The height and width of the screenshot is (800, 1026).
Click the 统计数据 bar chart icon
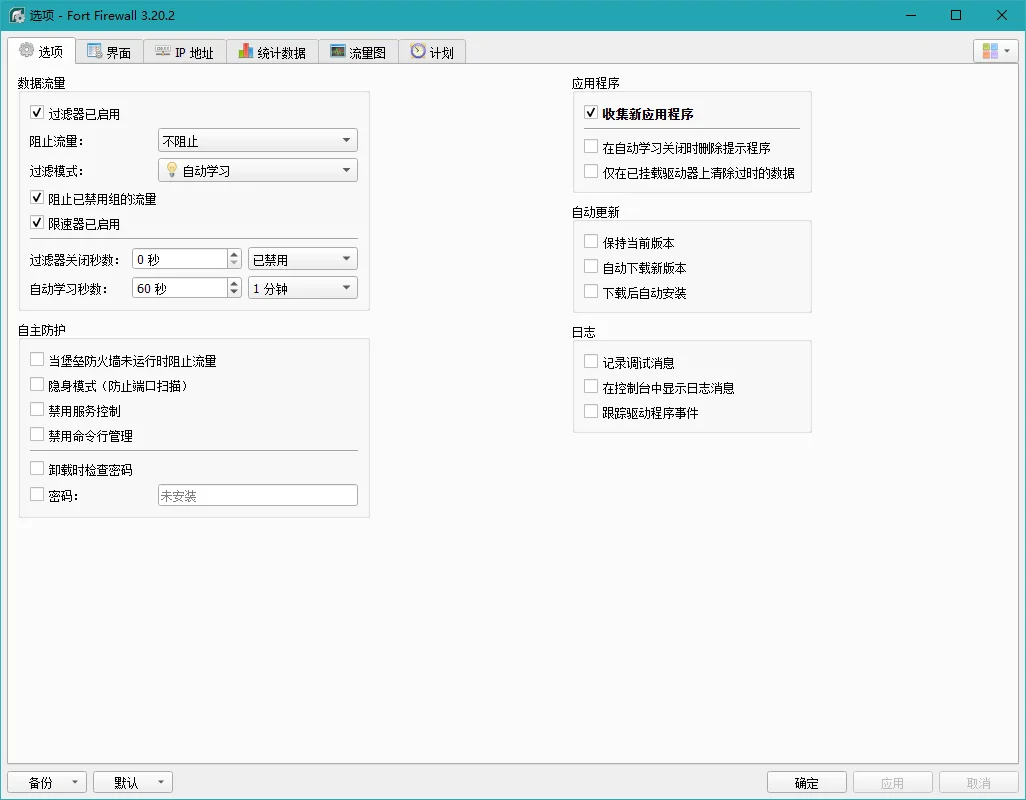point(245,51)
